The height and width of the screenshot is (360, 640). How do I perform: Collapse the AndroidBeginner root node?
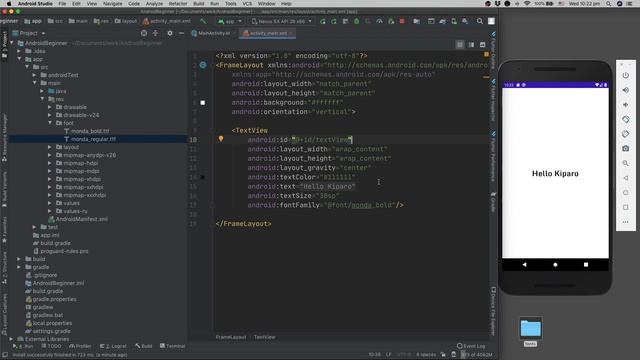pos(12,43)
